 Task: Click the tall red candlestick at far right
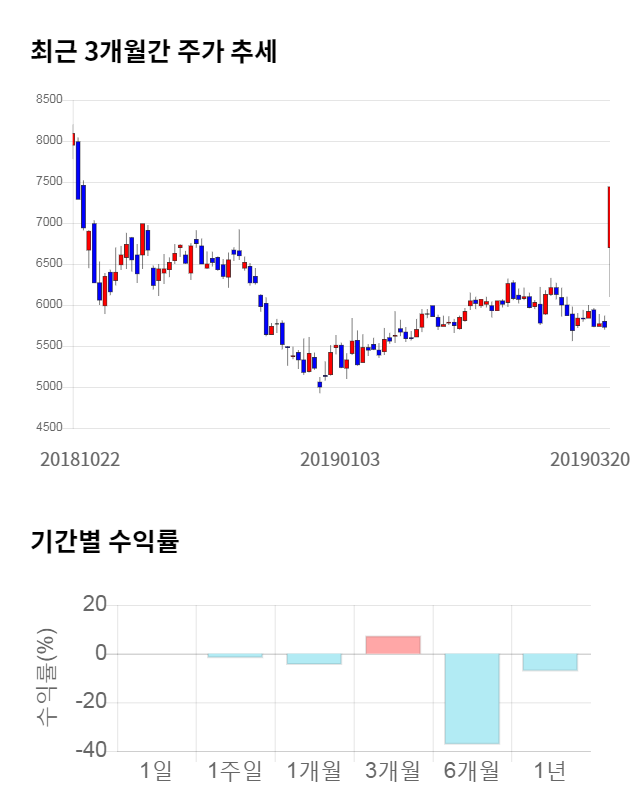click(609, 217)
